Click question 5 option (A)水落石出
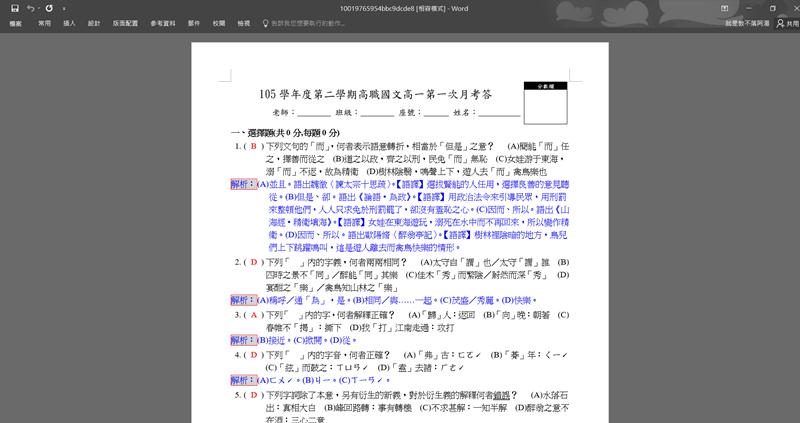 click(550, 395)
